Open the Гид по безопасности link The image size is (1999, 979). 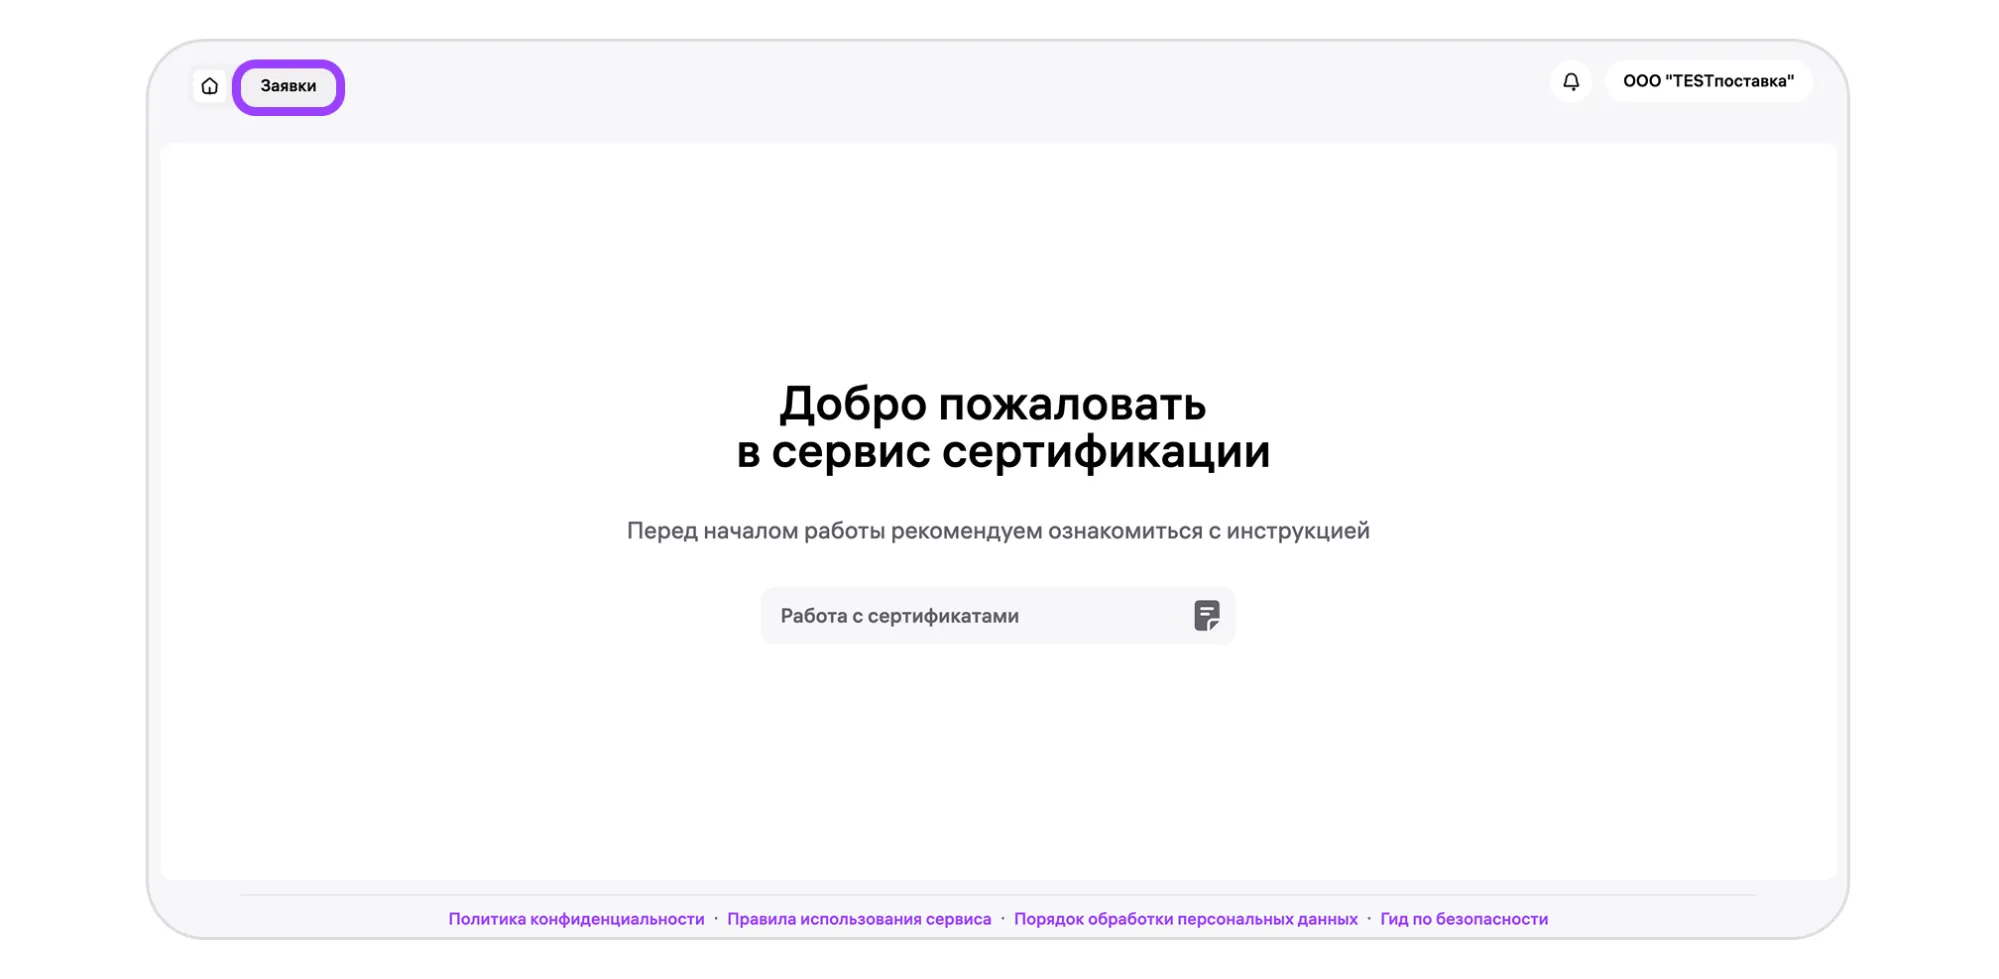click(1463, 919)
